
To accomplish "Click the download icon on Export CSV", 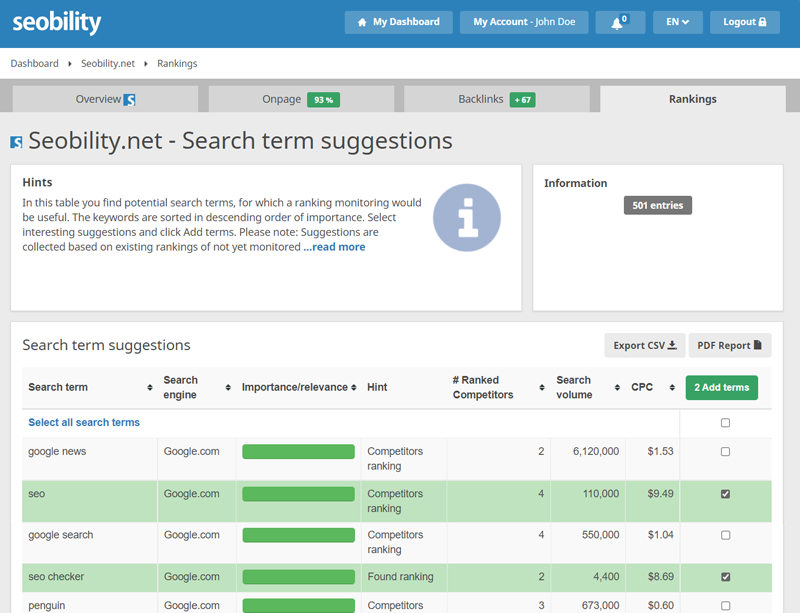I will tap(673, 344).
